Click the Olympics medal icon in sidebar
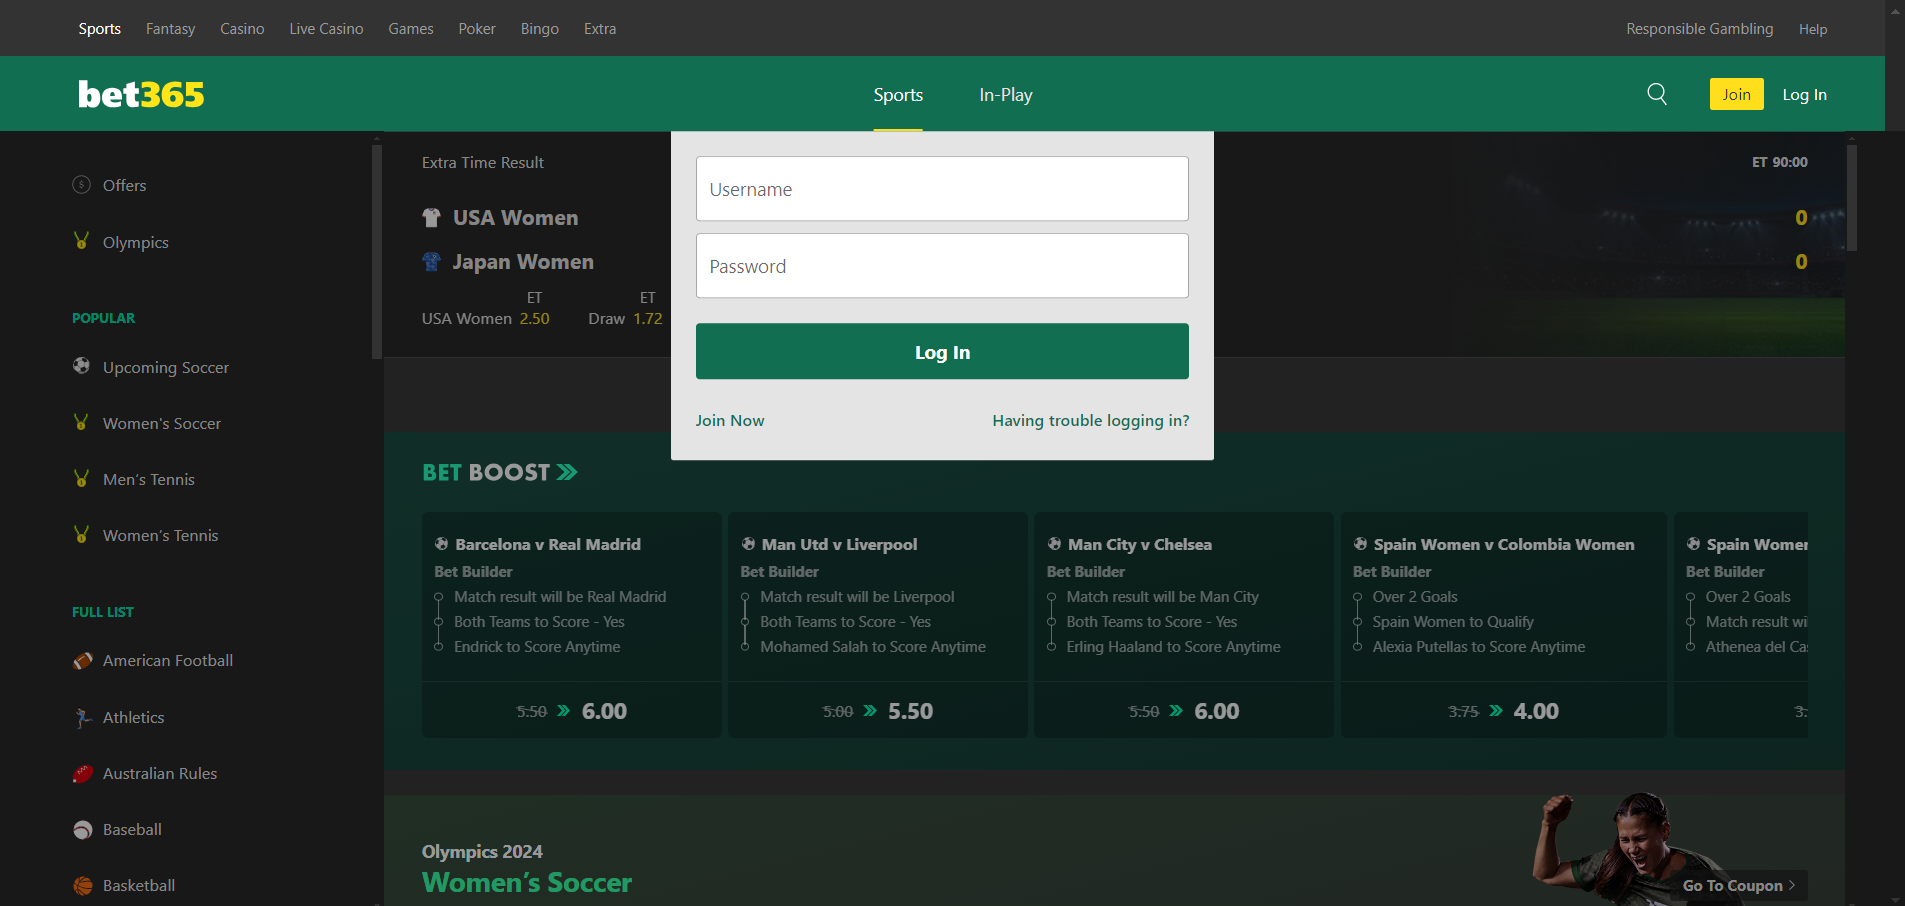The image size is (1905, 906). (81, 241)
